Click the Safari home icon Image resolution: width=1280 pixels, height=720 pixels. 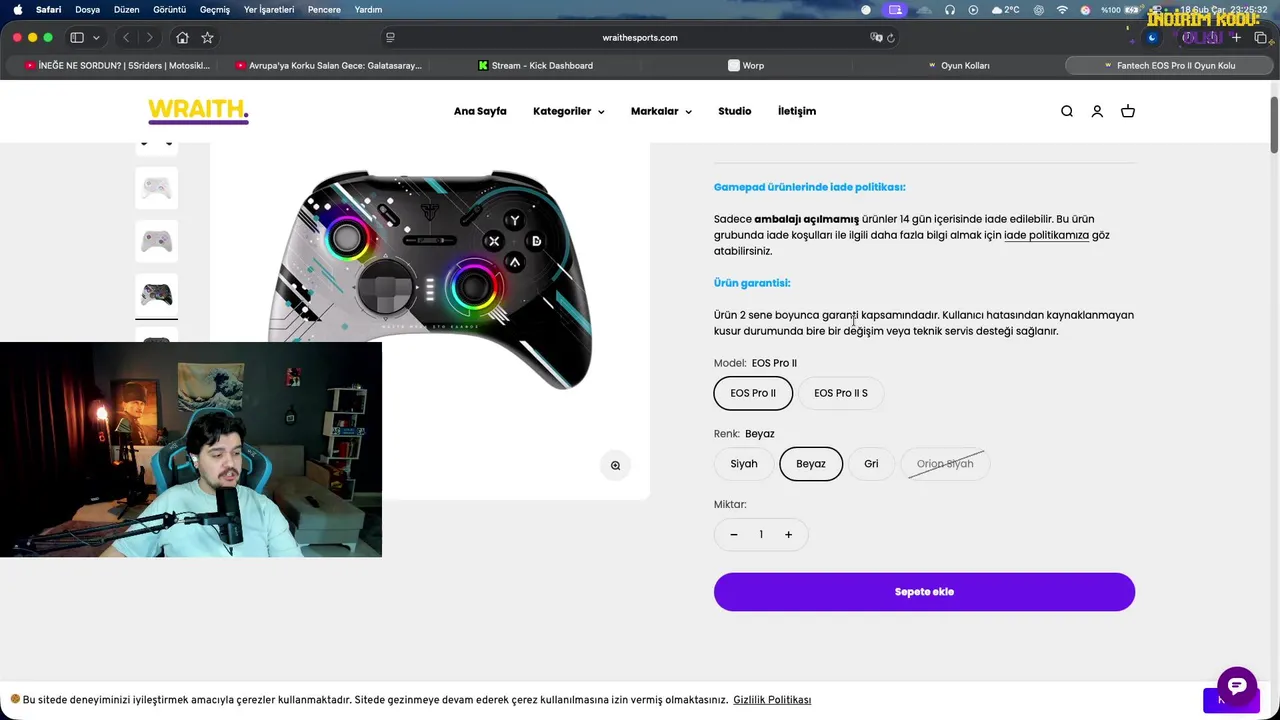click(x=182, y=37)
